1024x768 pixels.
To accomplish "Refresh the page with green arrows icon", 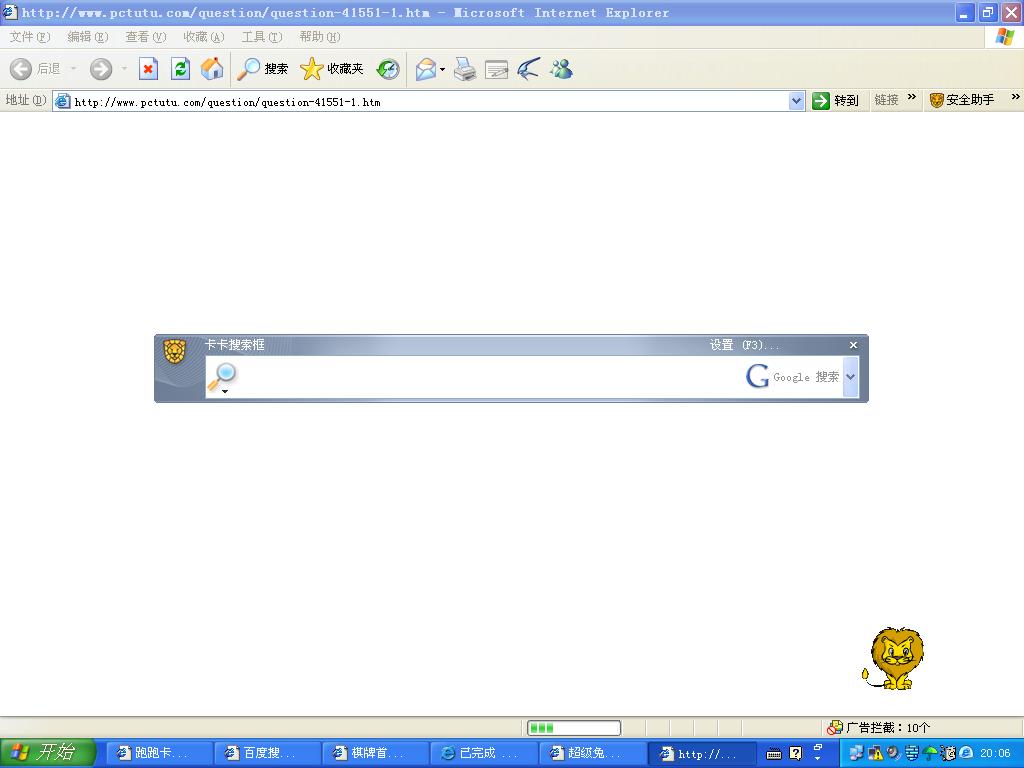I will point(180,69).
